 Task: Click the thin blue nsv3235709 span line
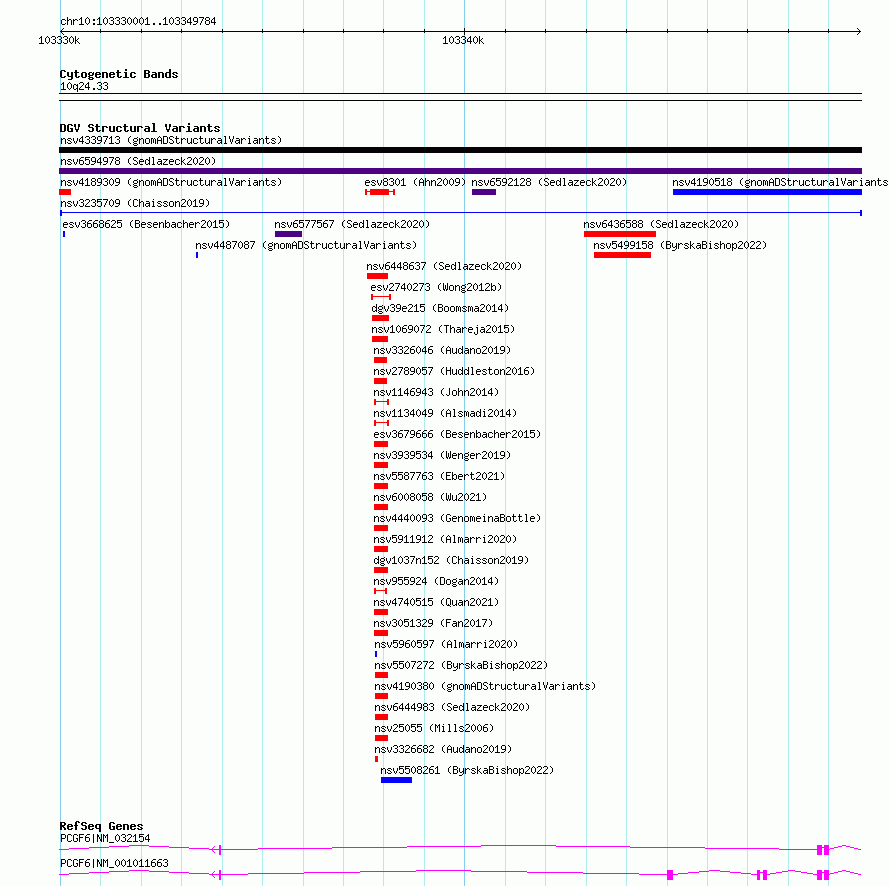point(461,213)
